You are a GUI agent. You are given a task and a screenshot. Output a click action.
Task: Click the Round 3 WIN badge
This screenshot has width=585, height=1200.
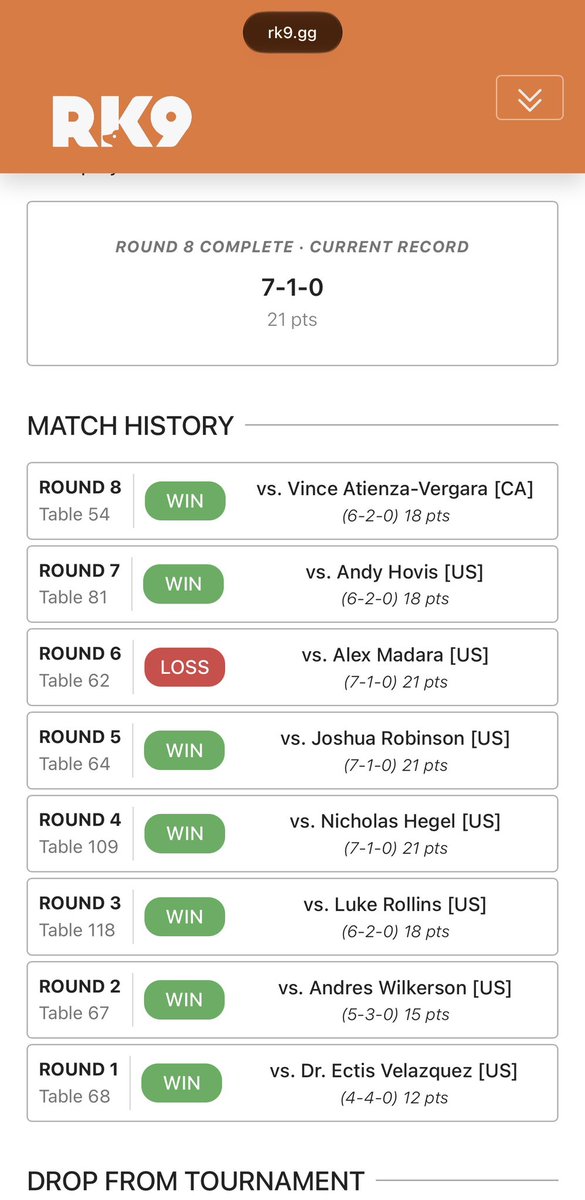point(184,916)
